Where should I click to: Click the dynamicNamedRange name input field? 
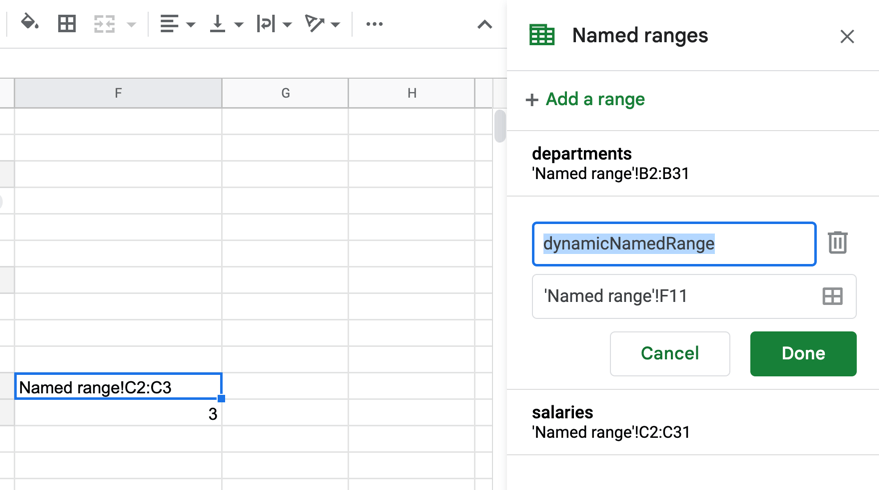[674, 244]
